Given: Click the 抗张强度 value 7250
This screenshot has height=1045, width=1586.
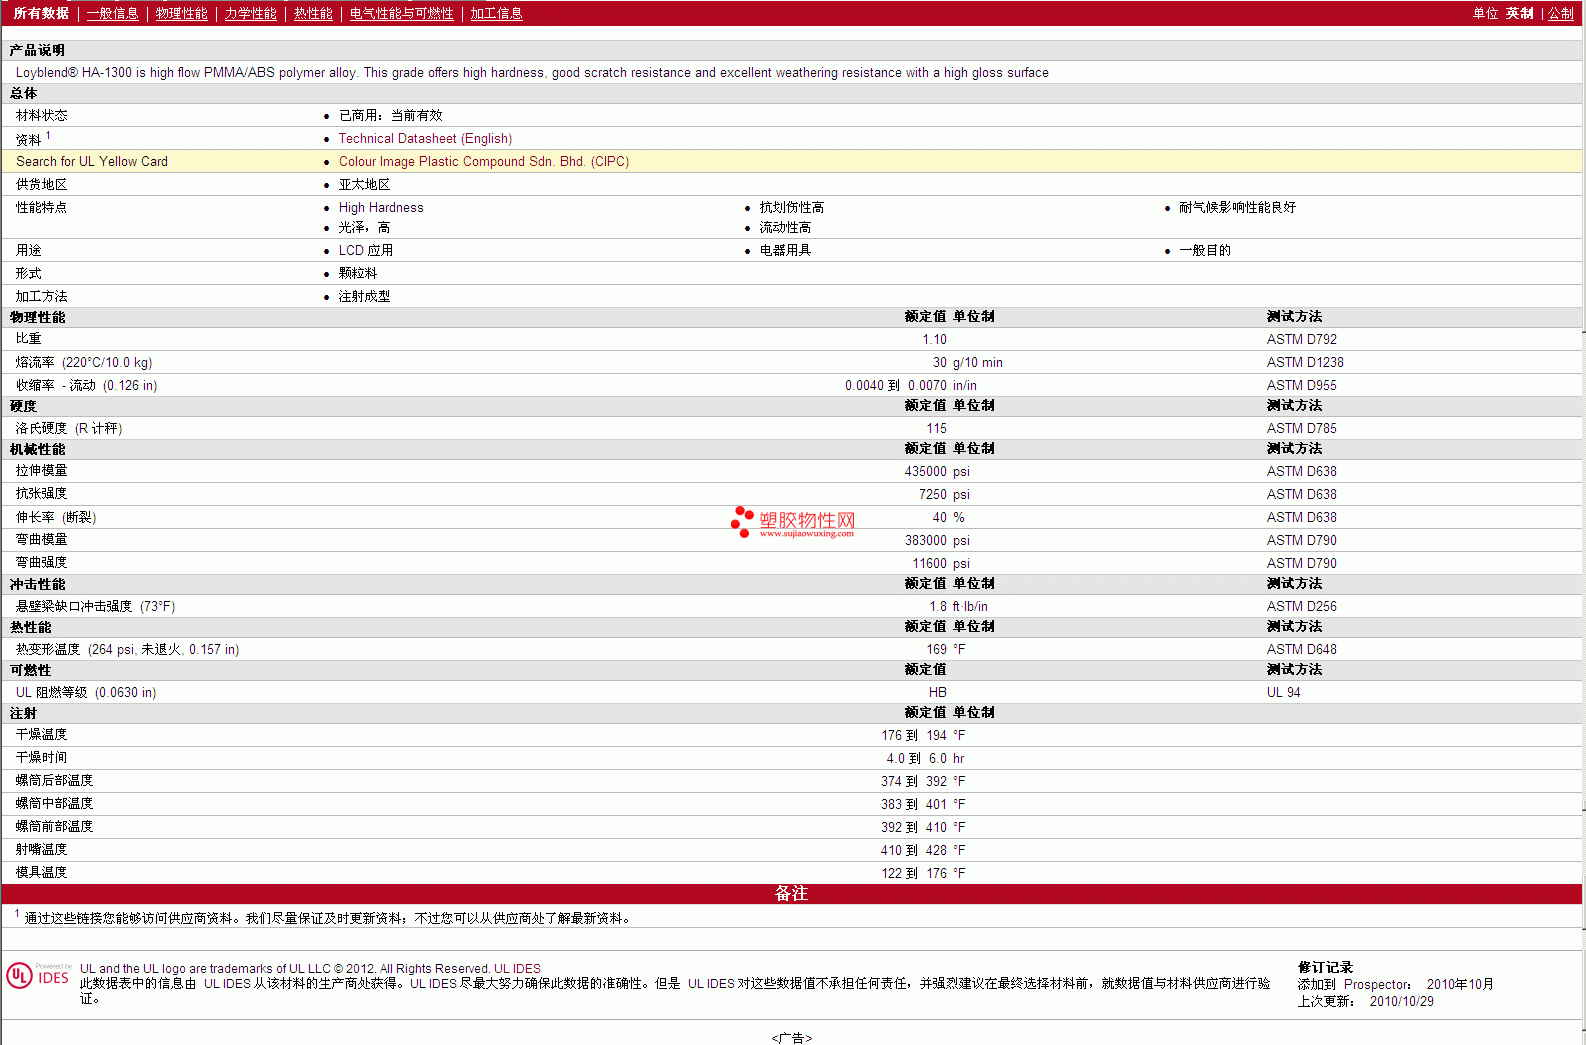Looking at the screenshot, I should pyautogui.click(x=932, y=494).
